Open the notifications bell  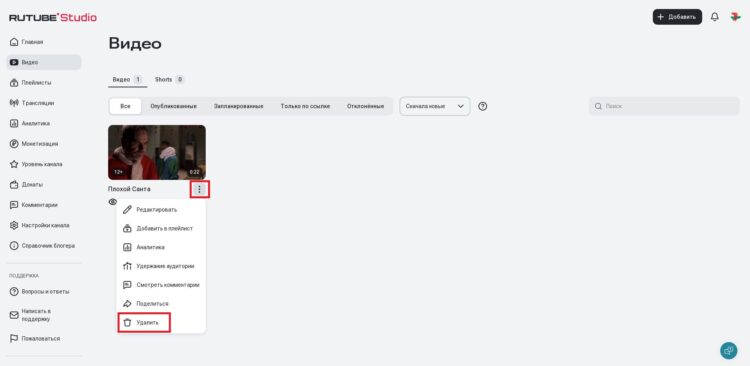coord(715,17)
